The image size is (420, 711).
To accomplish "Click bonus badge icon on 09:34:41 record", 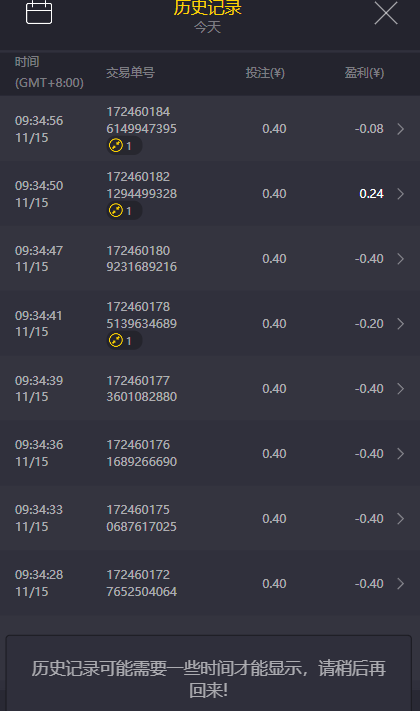I will click(116, 341).
